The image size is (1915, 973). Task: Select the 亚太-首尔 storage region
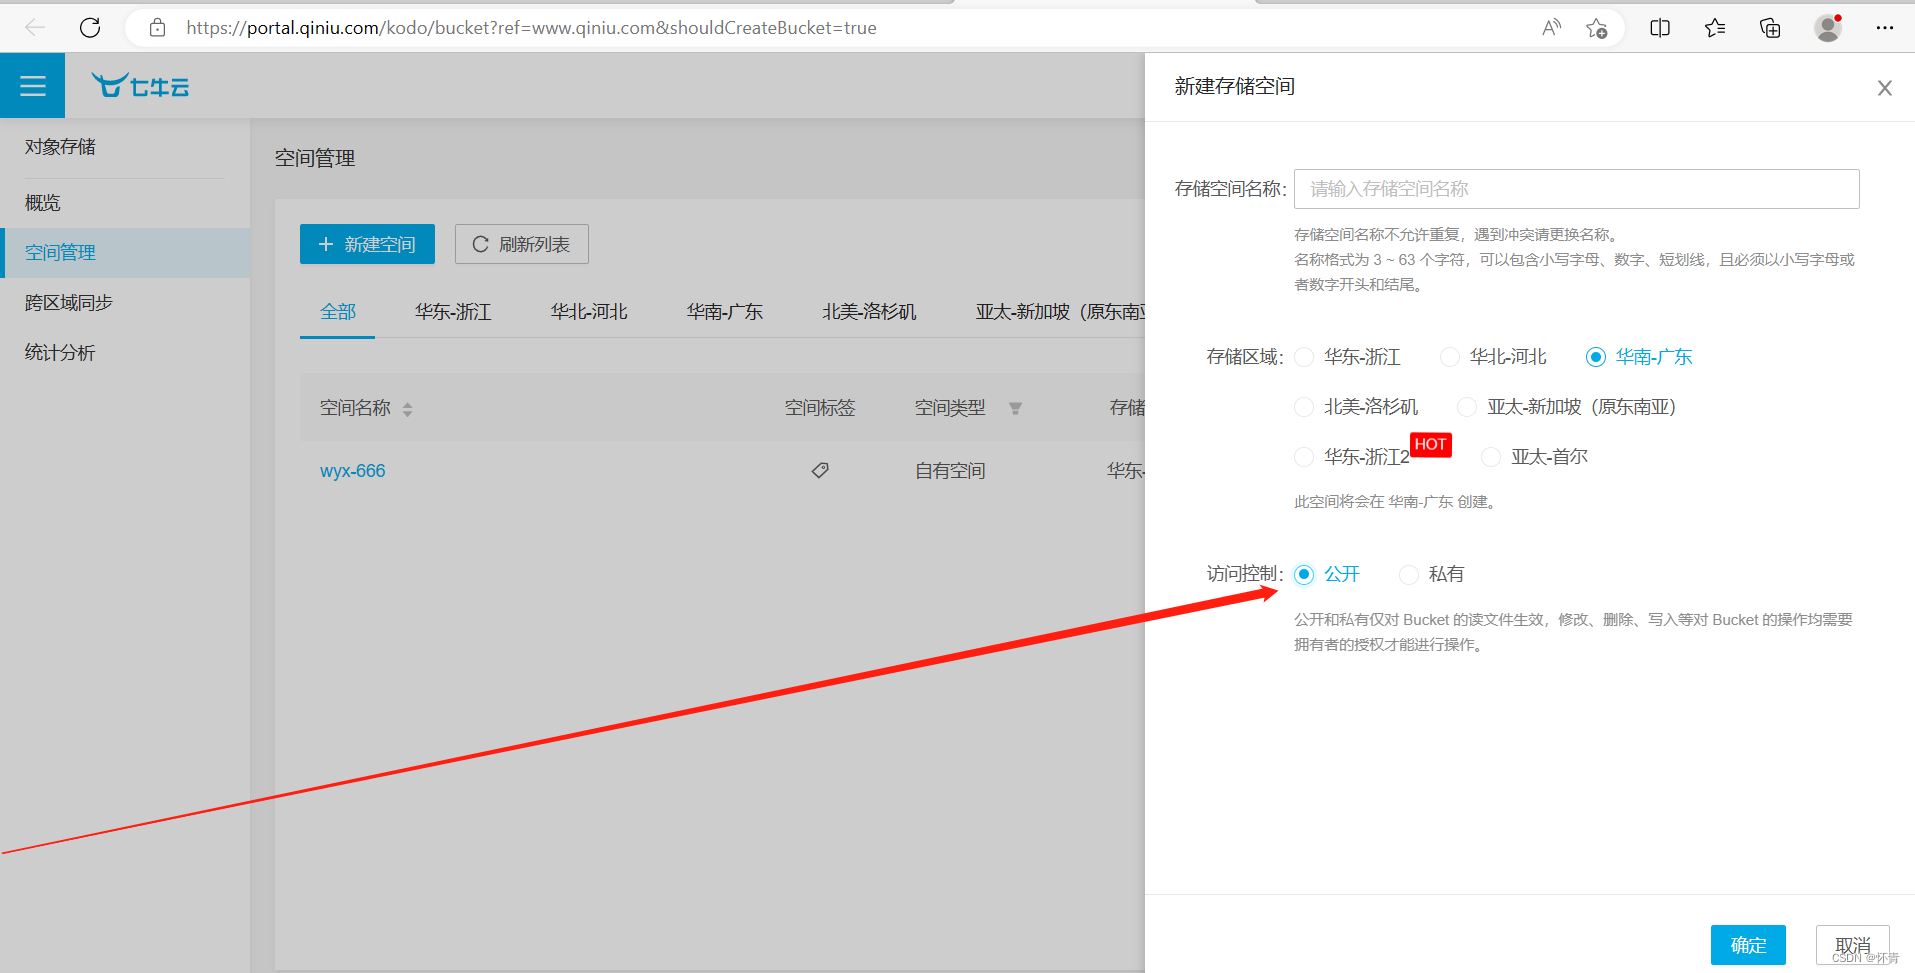pos(1491,456)
